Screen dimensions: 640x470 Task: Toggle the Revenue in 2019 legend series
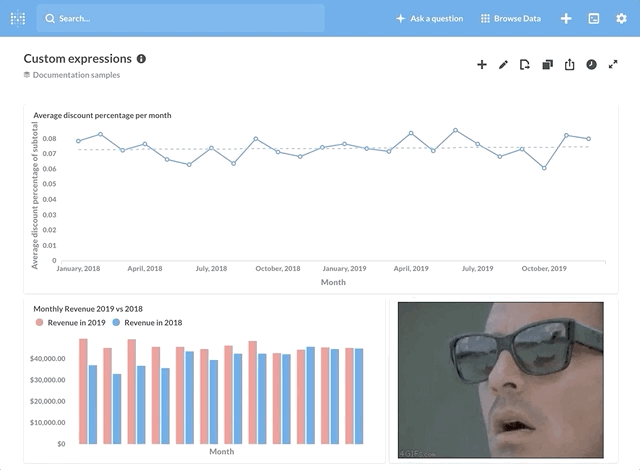[72, 323]
